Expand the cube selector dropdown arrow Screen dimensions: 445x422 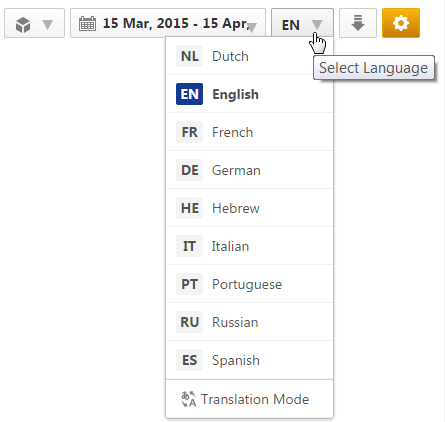[48, 24]
